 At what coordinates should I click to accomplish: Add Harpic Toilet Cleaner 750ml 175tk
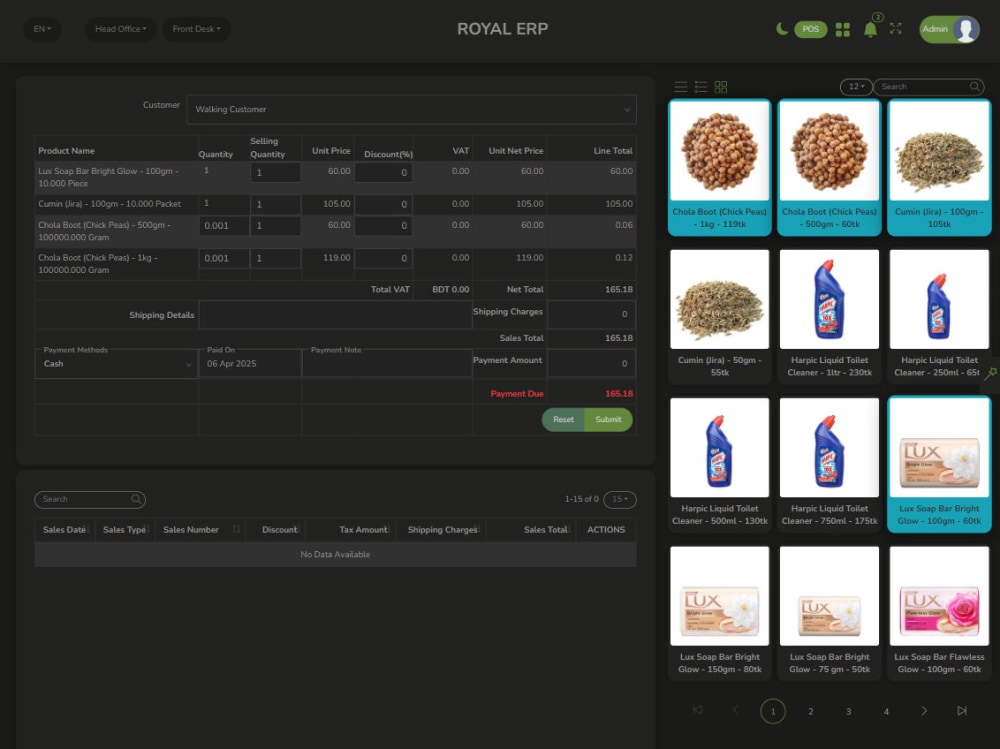[x=829, y=464]
